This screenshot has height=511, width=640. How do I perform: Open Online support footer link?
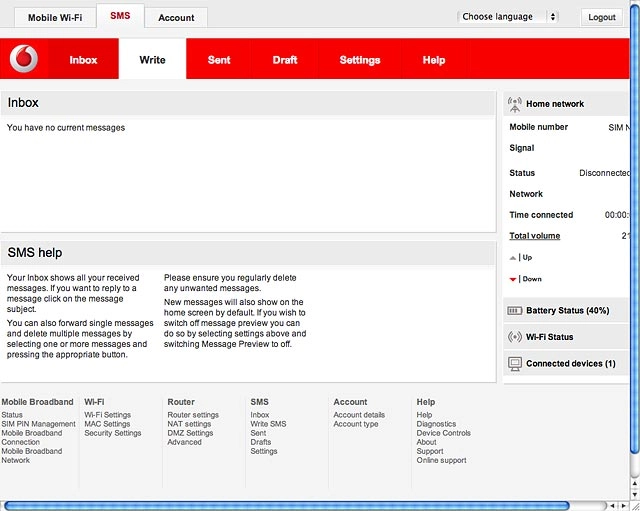[441, 460]
